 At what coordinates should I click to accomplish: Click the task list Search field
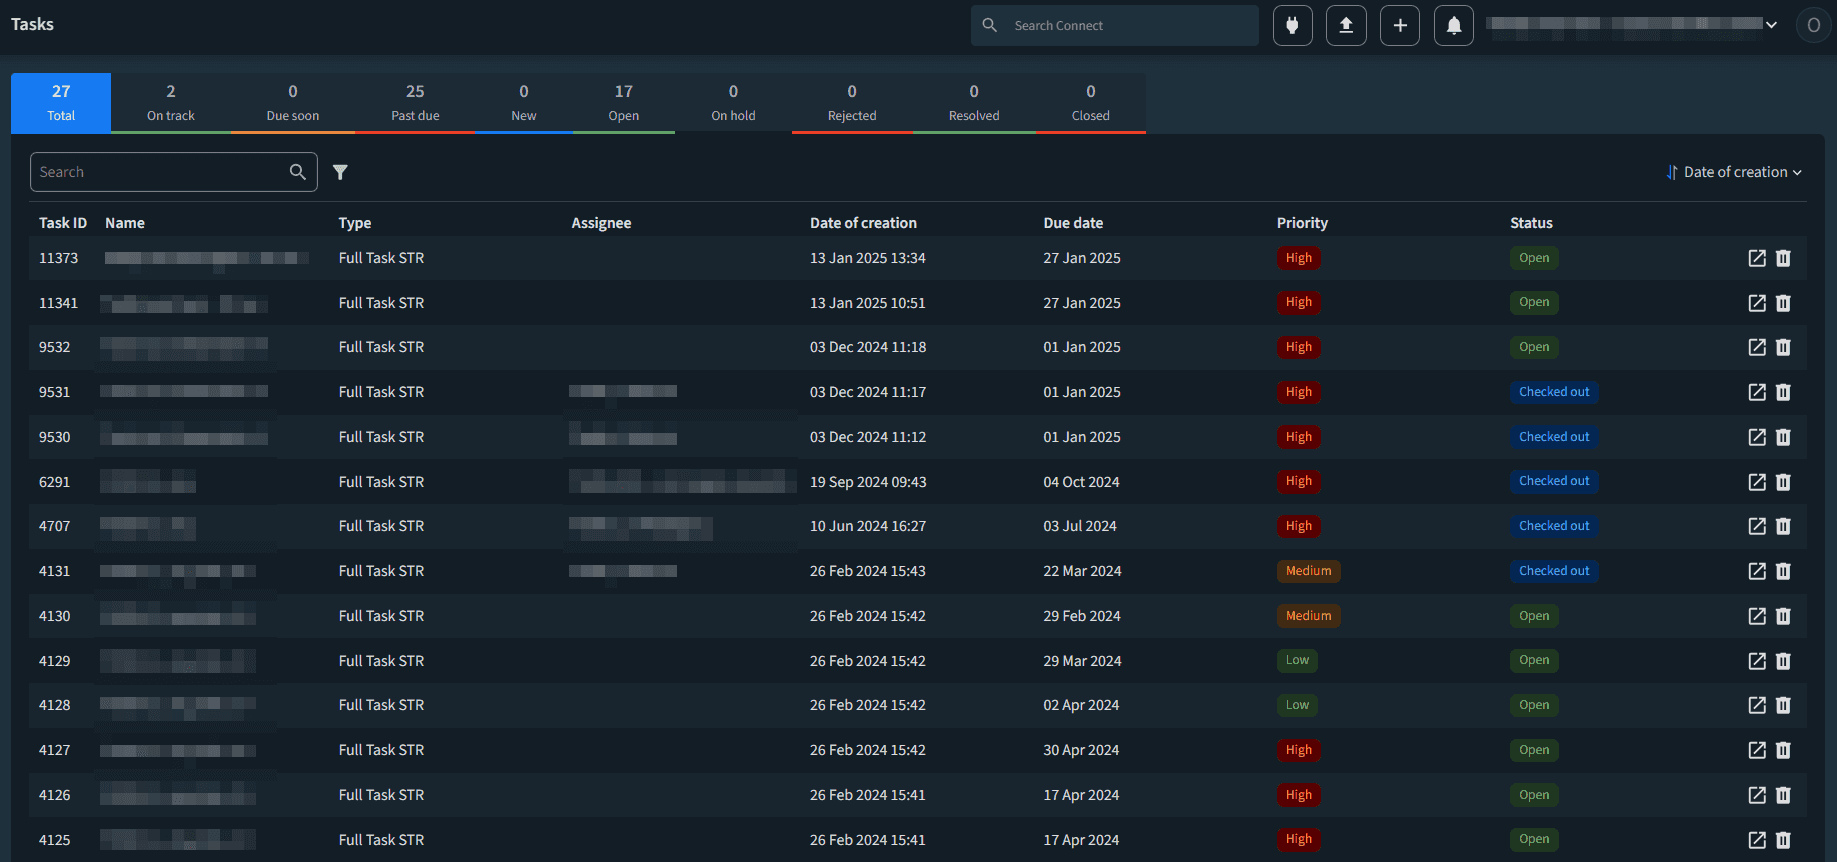[x=162, y=172]
